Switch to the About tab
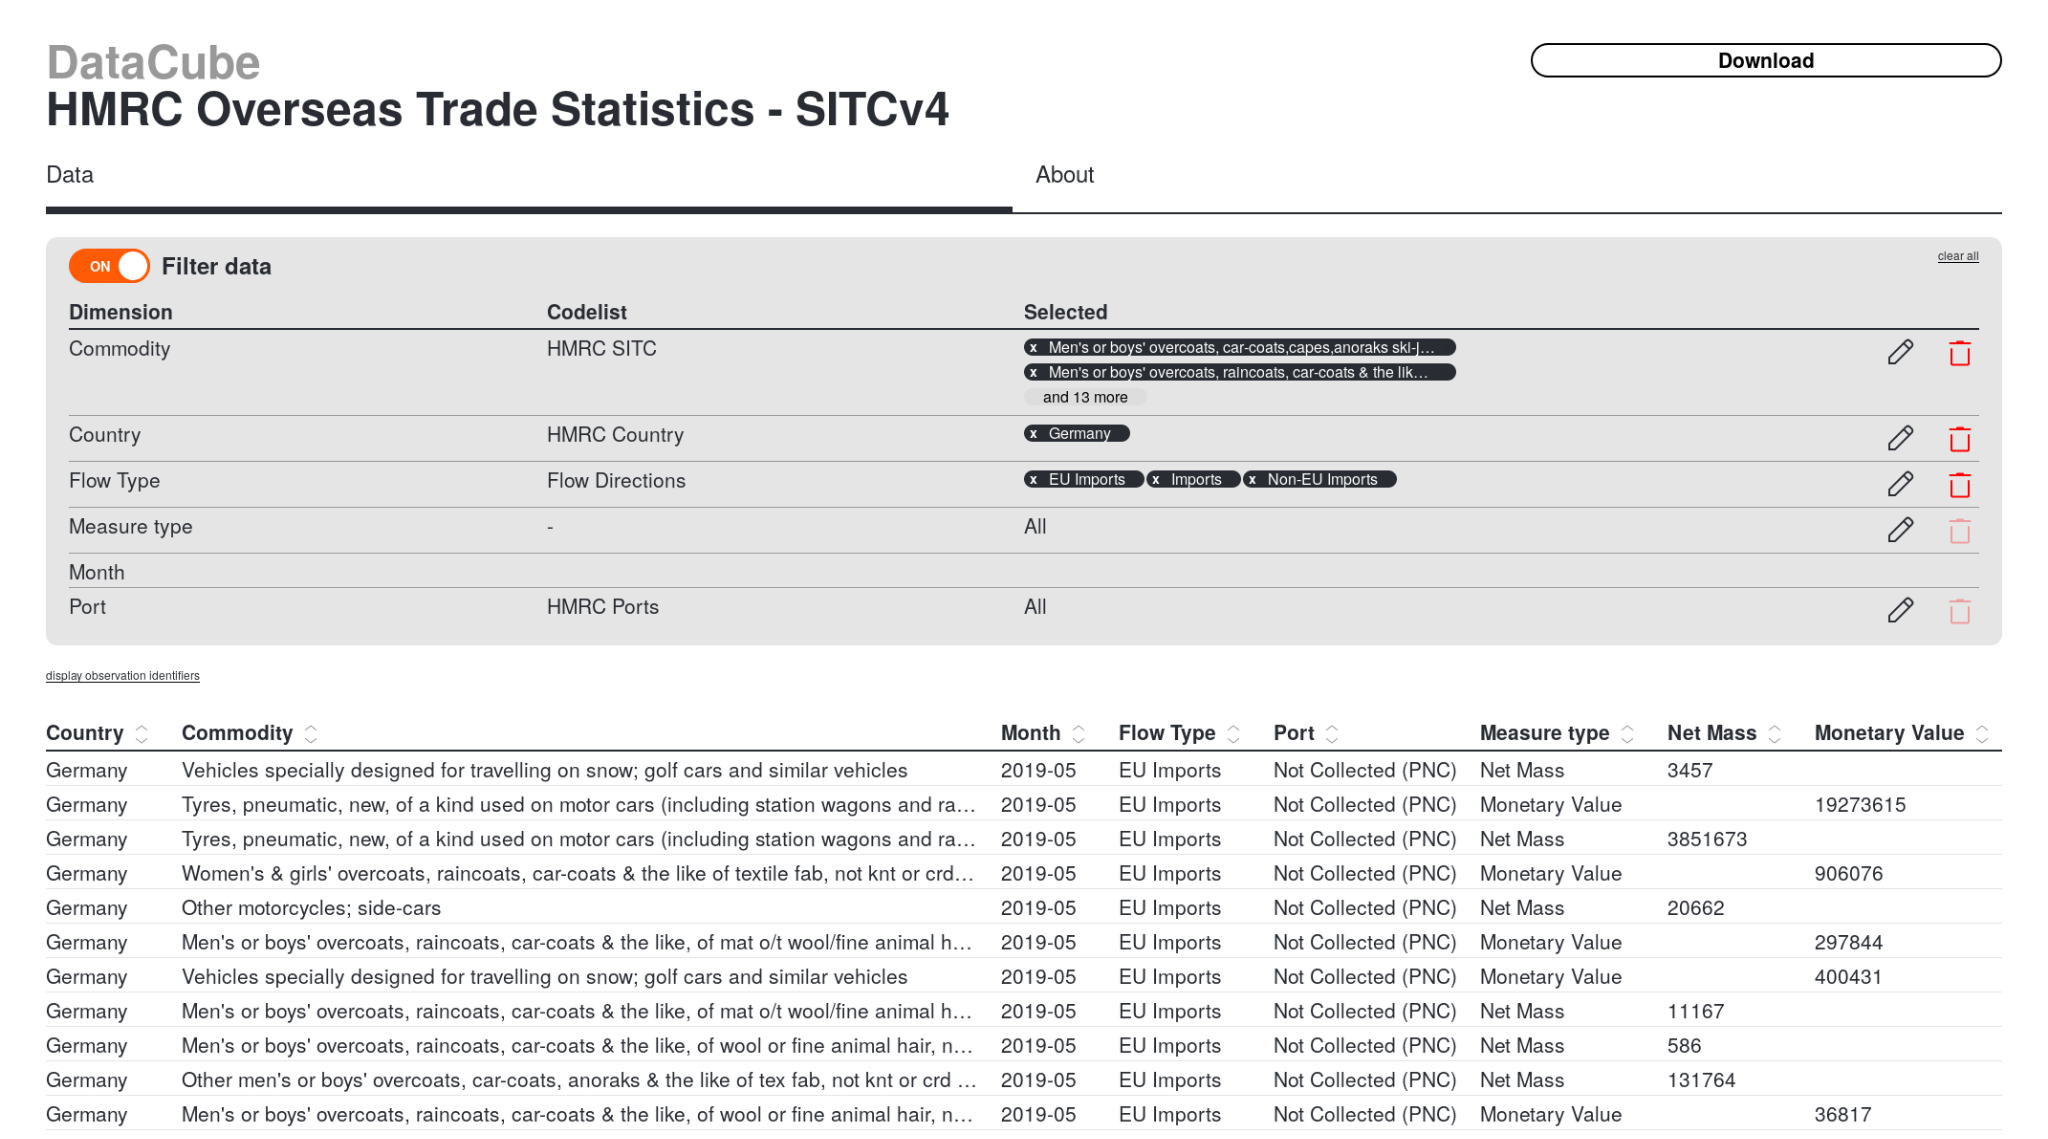 1064,175
